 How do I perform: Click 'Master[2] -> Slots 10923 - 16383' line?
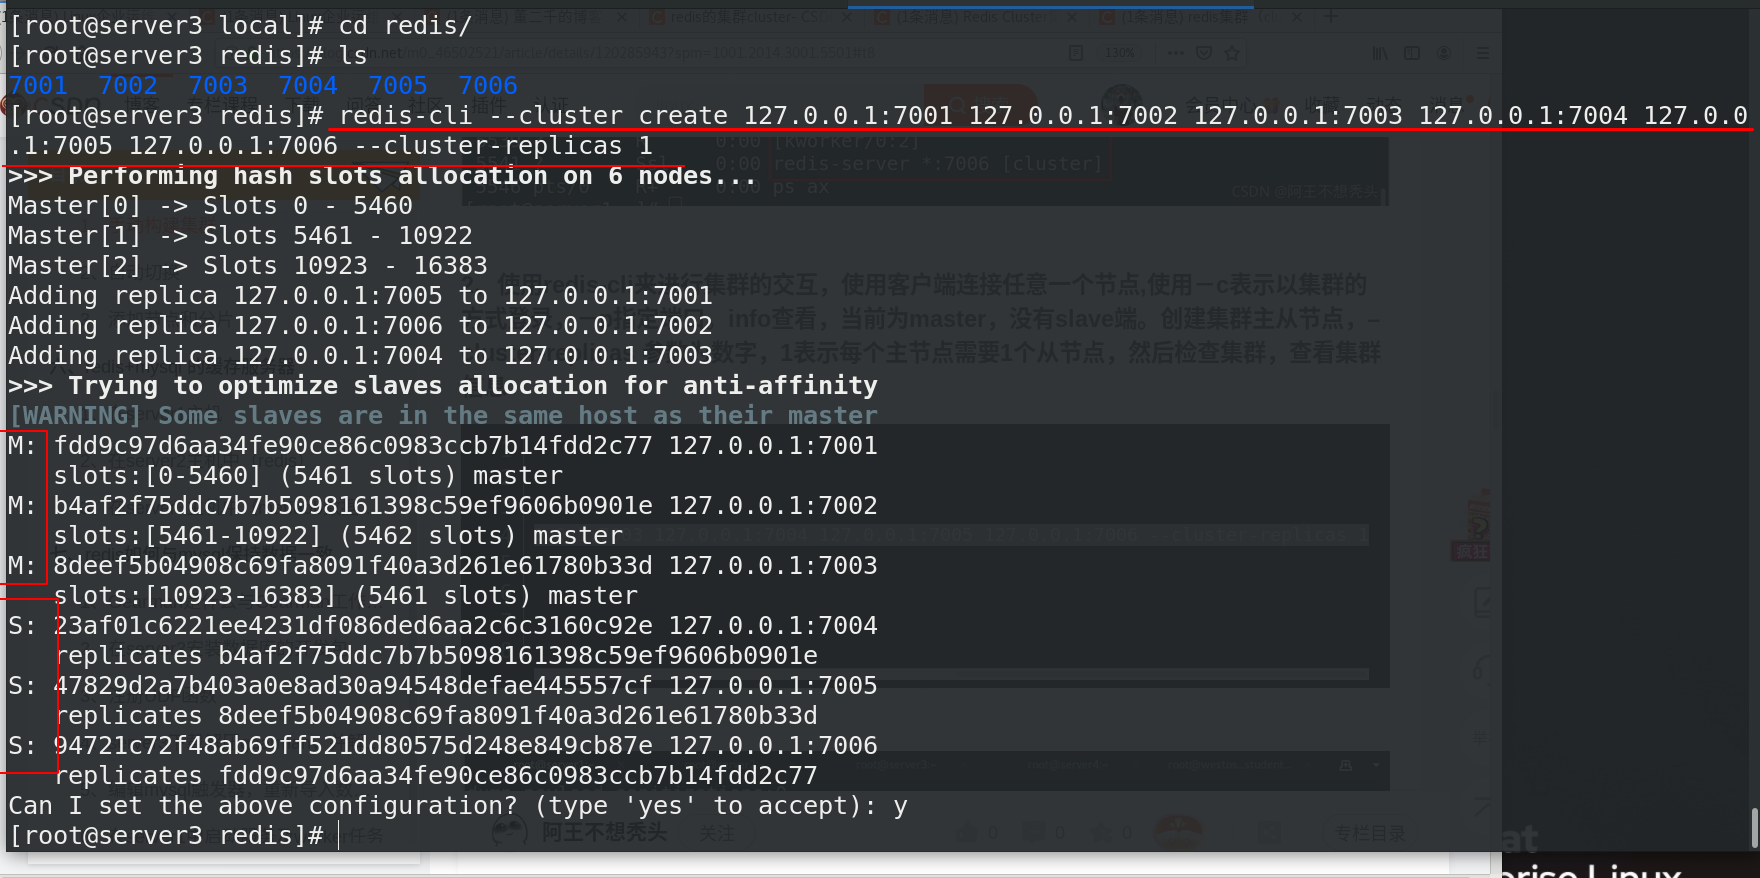click(248, 266)
